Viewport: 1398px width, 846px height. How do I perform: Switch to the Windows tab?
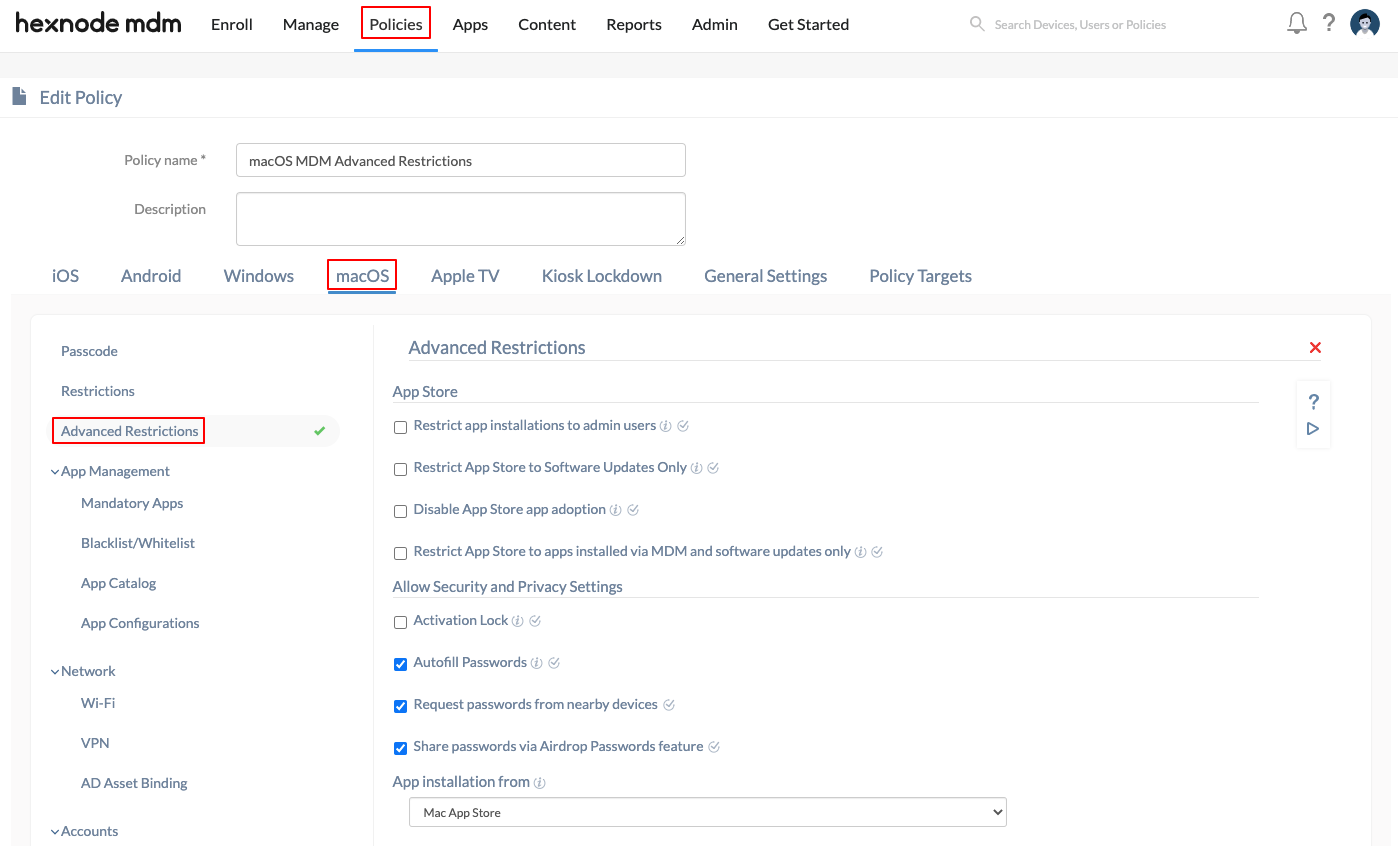tap(259, 276)
